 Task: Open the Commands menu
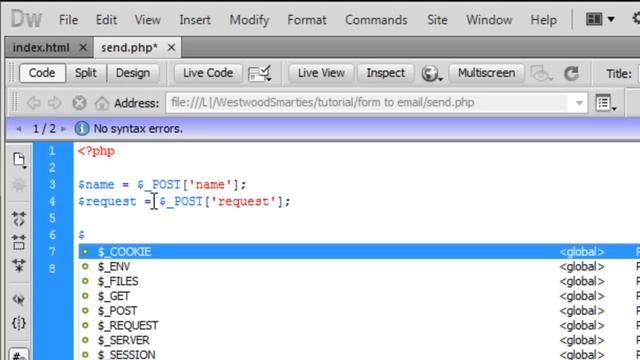(376, 20)
